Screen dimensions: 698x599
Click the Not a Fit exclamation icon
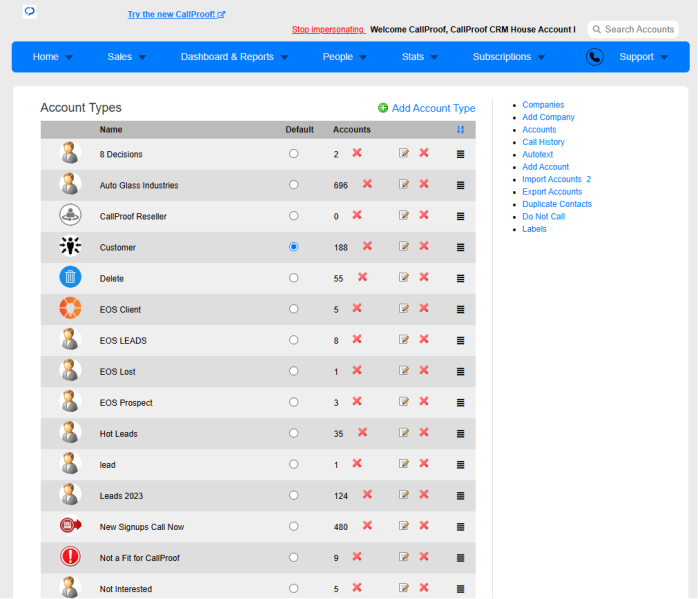[70, 556]
